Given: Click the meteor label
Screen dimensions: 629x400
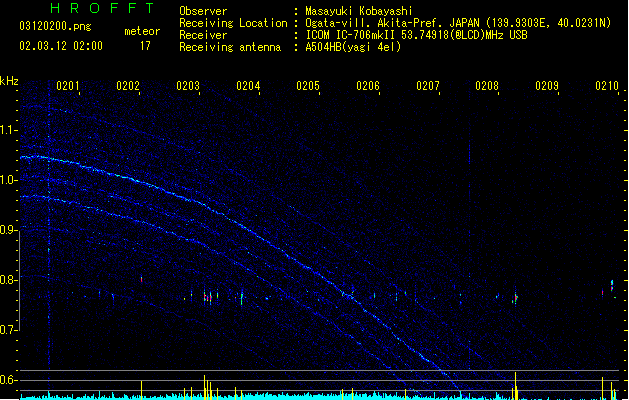Looking at the screenshot, I should (x=142, y=31).
